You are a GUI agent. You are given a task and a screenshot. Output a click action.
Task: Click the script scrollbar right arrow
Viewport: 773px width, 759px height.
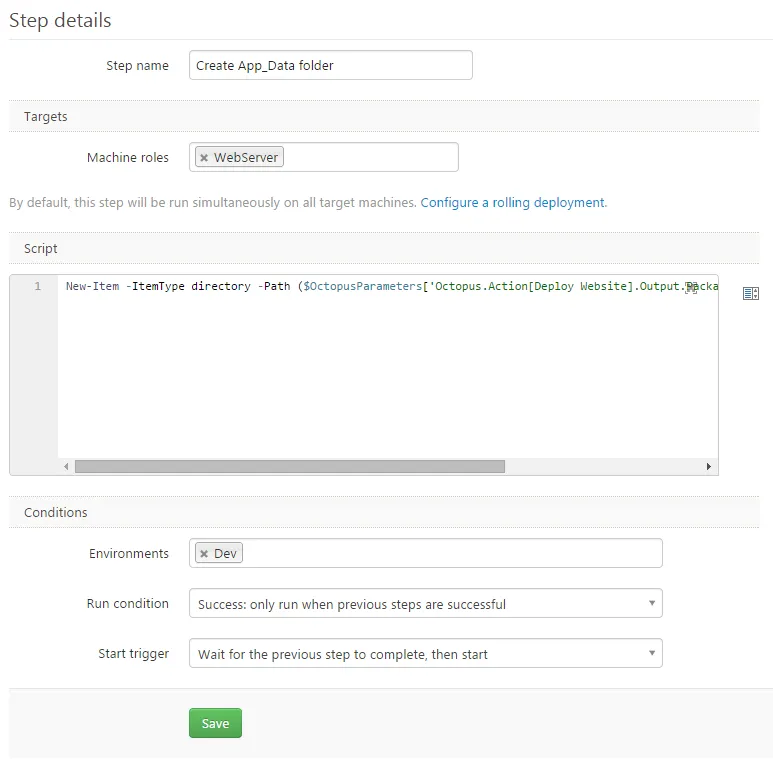(x=709, y=466)
